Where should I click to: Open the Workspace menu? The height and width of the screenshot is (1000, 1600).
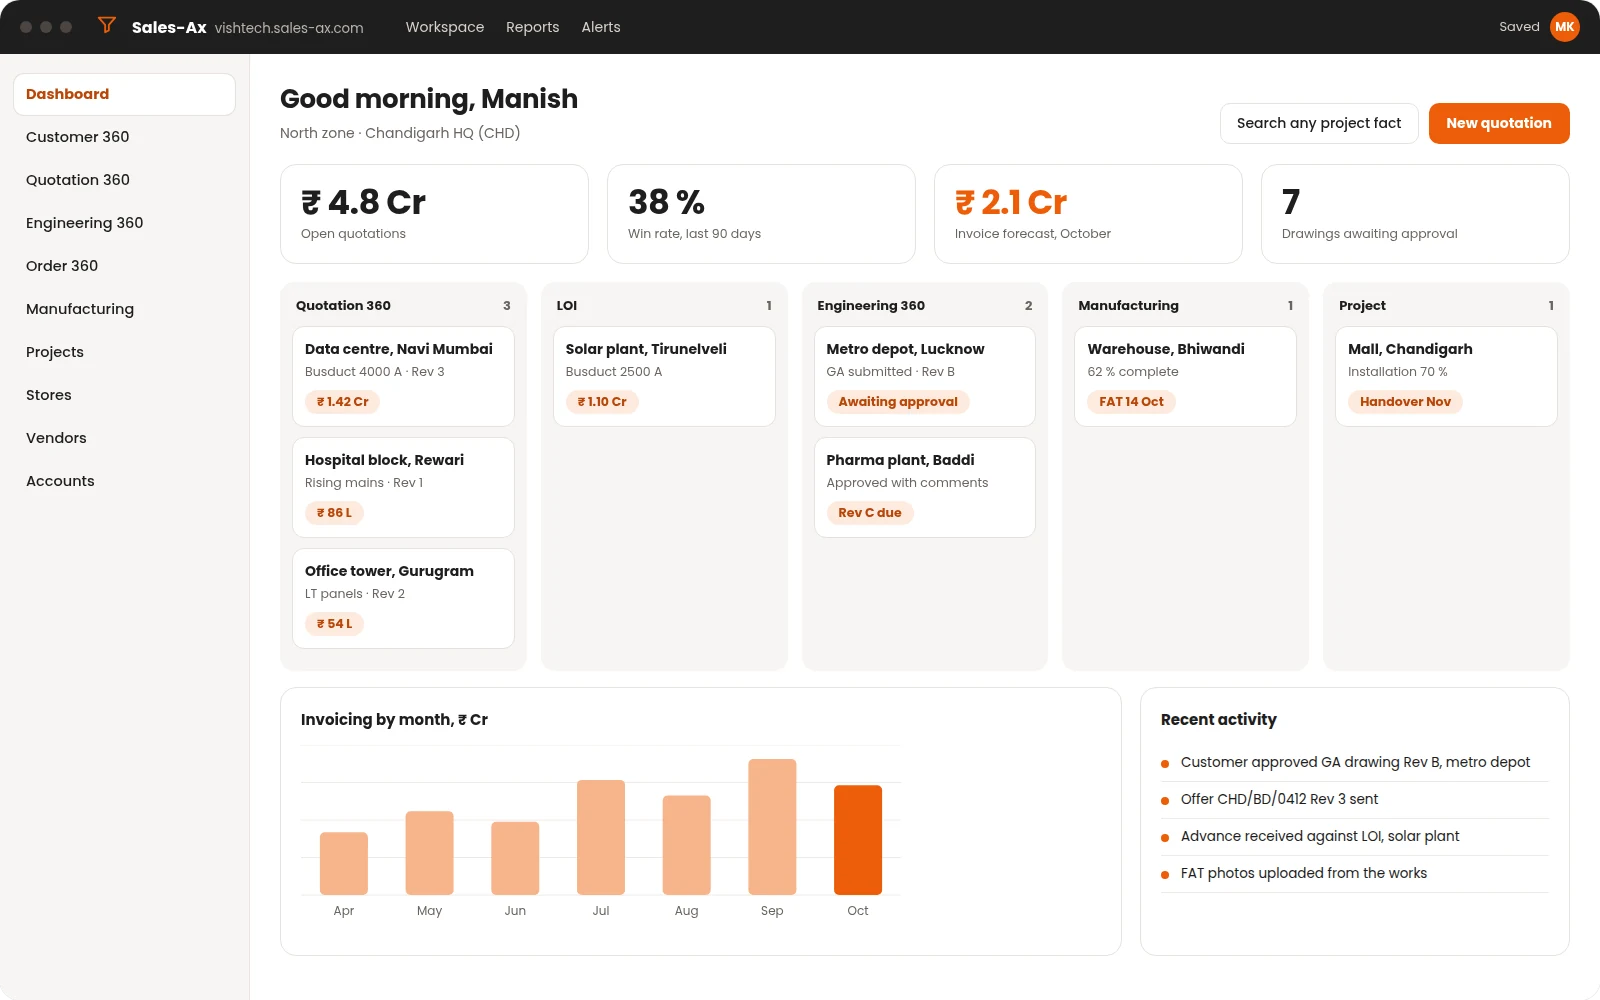click(x=445, y=27)
